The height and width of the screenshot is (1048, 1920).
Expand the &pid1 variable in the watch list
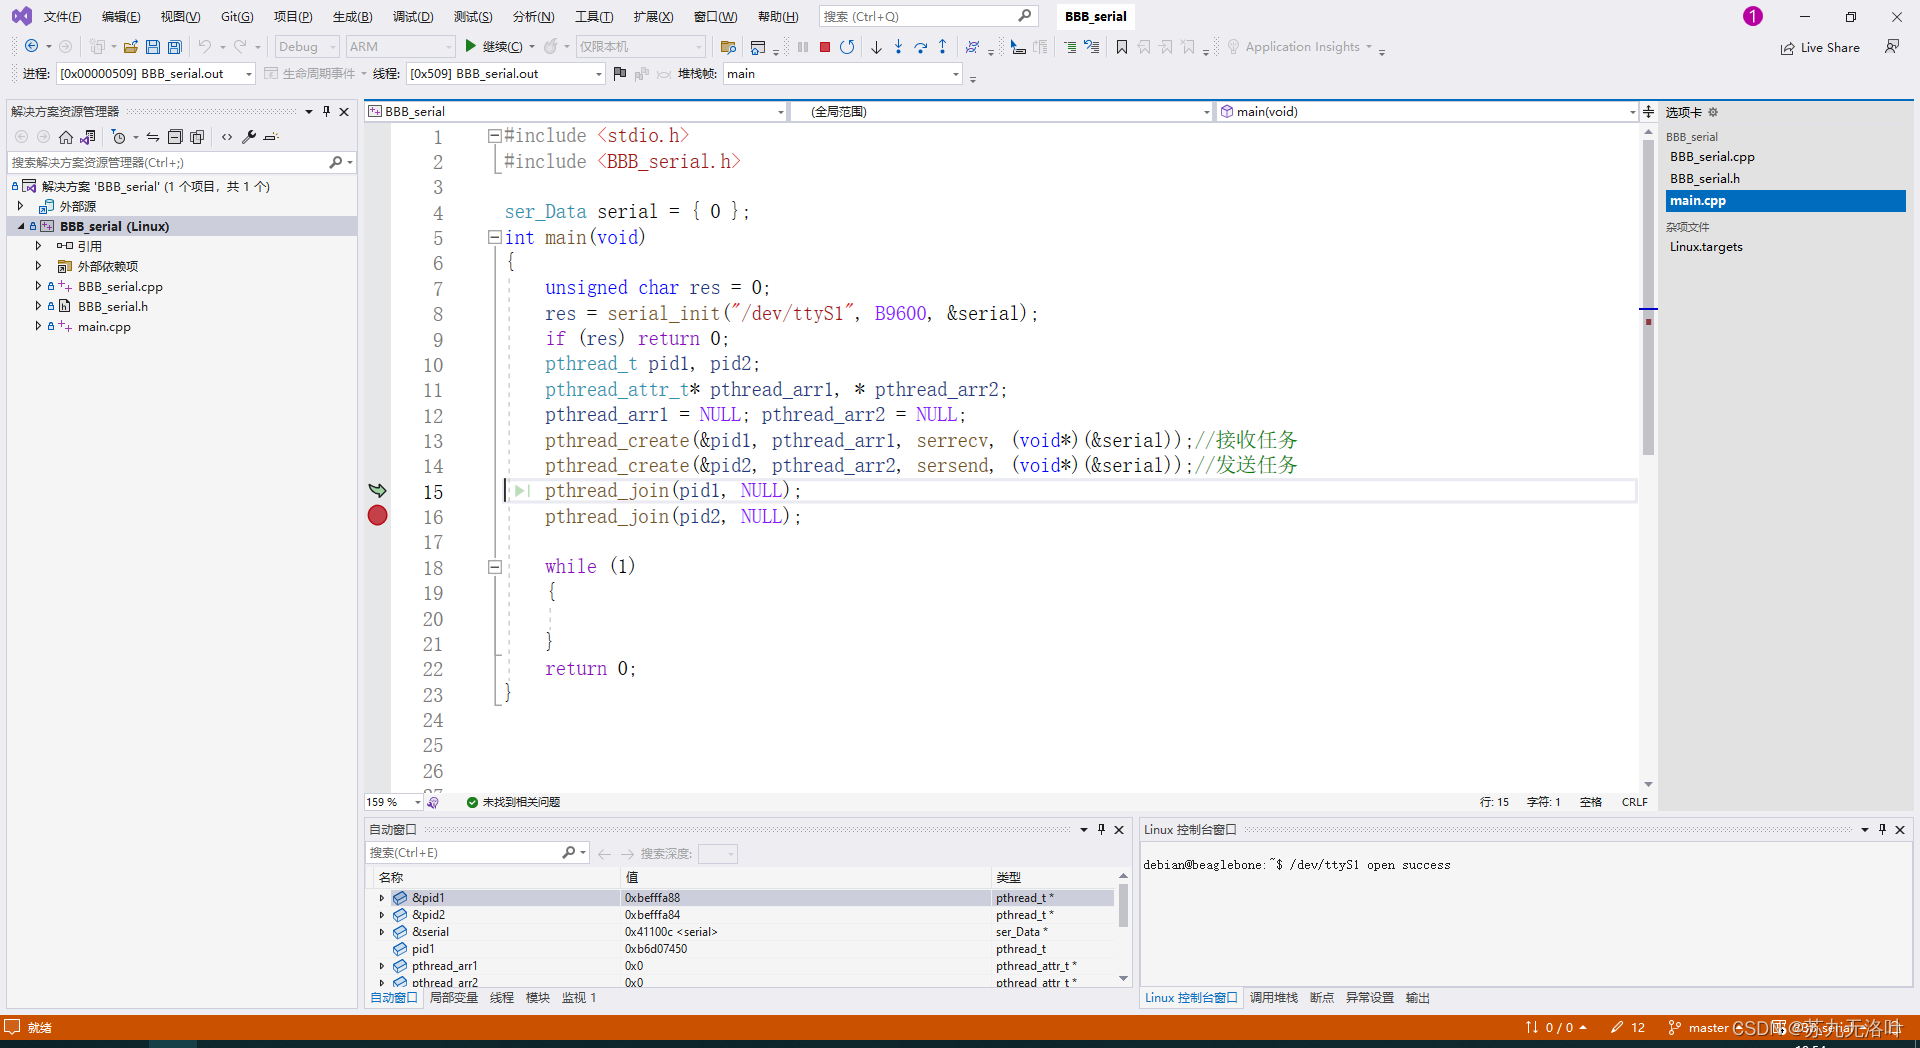(x=381, y=898)
